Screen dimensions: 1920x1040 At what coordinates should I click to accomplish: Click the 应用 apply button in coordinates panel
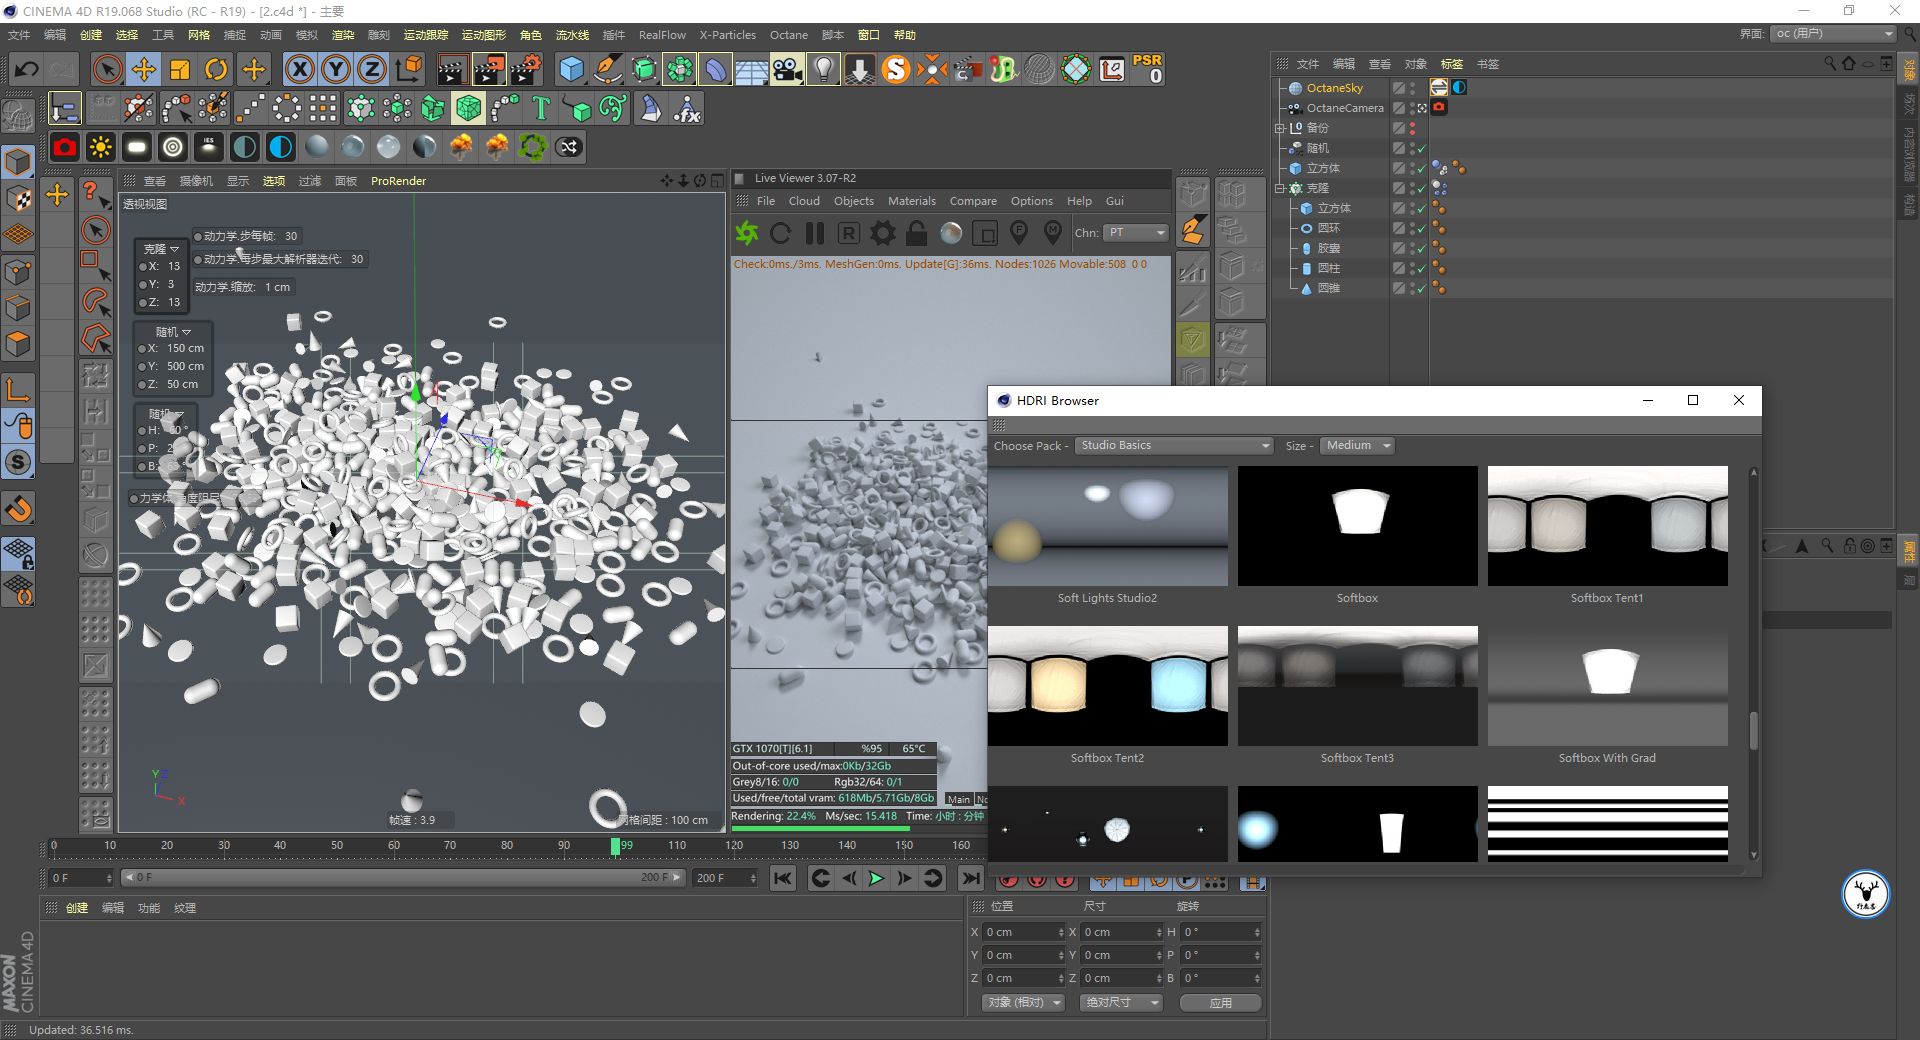coord(1221,1002)
